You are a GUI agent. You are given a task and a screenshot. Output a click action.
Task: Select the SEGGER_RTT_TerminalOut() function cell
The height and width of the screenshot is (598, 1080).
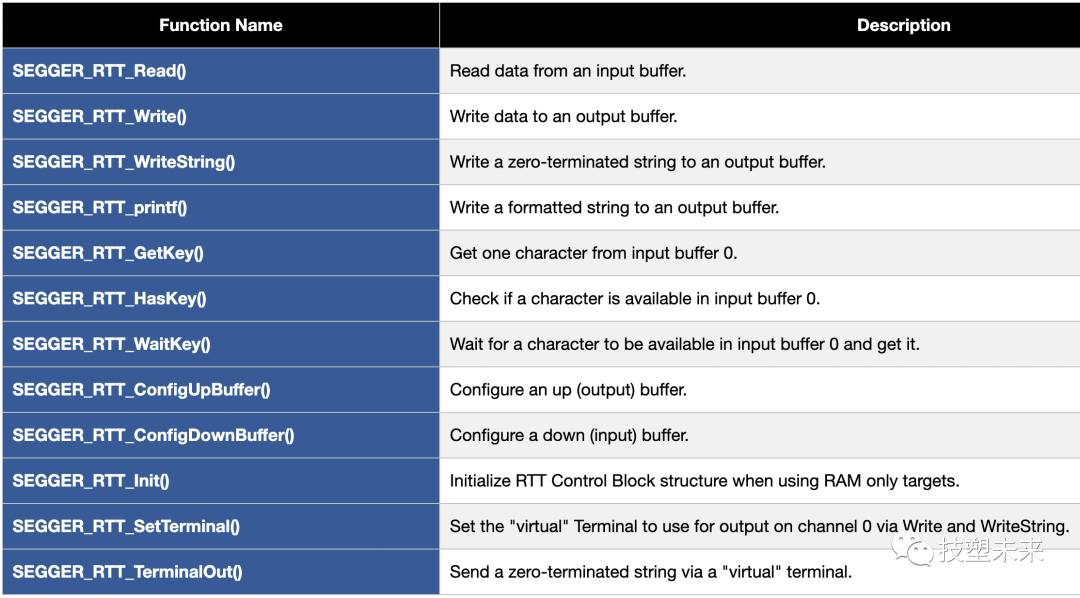click(221, 571)
